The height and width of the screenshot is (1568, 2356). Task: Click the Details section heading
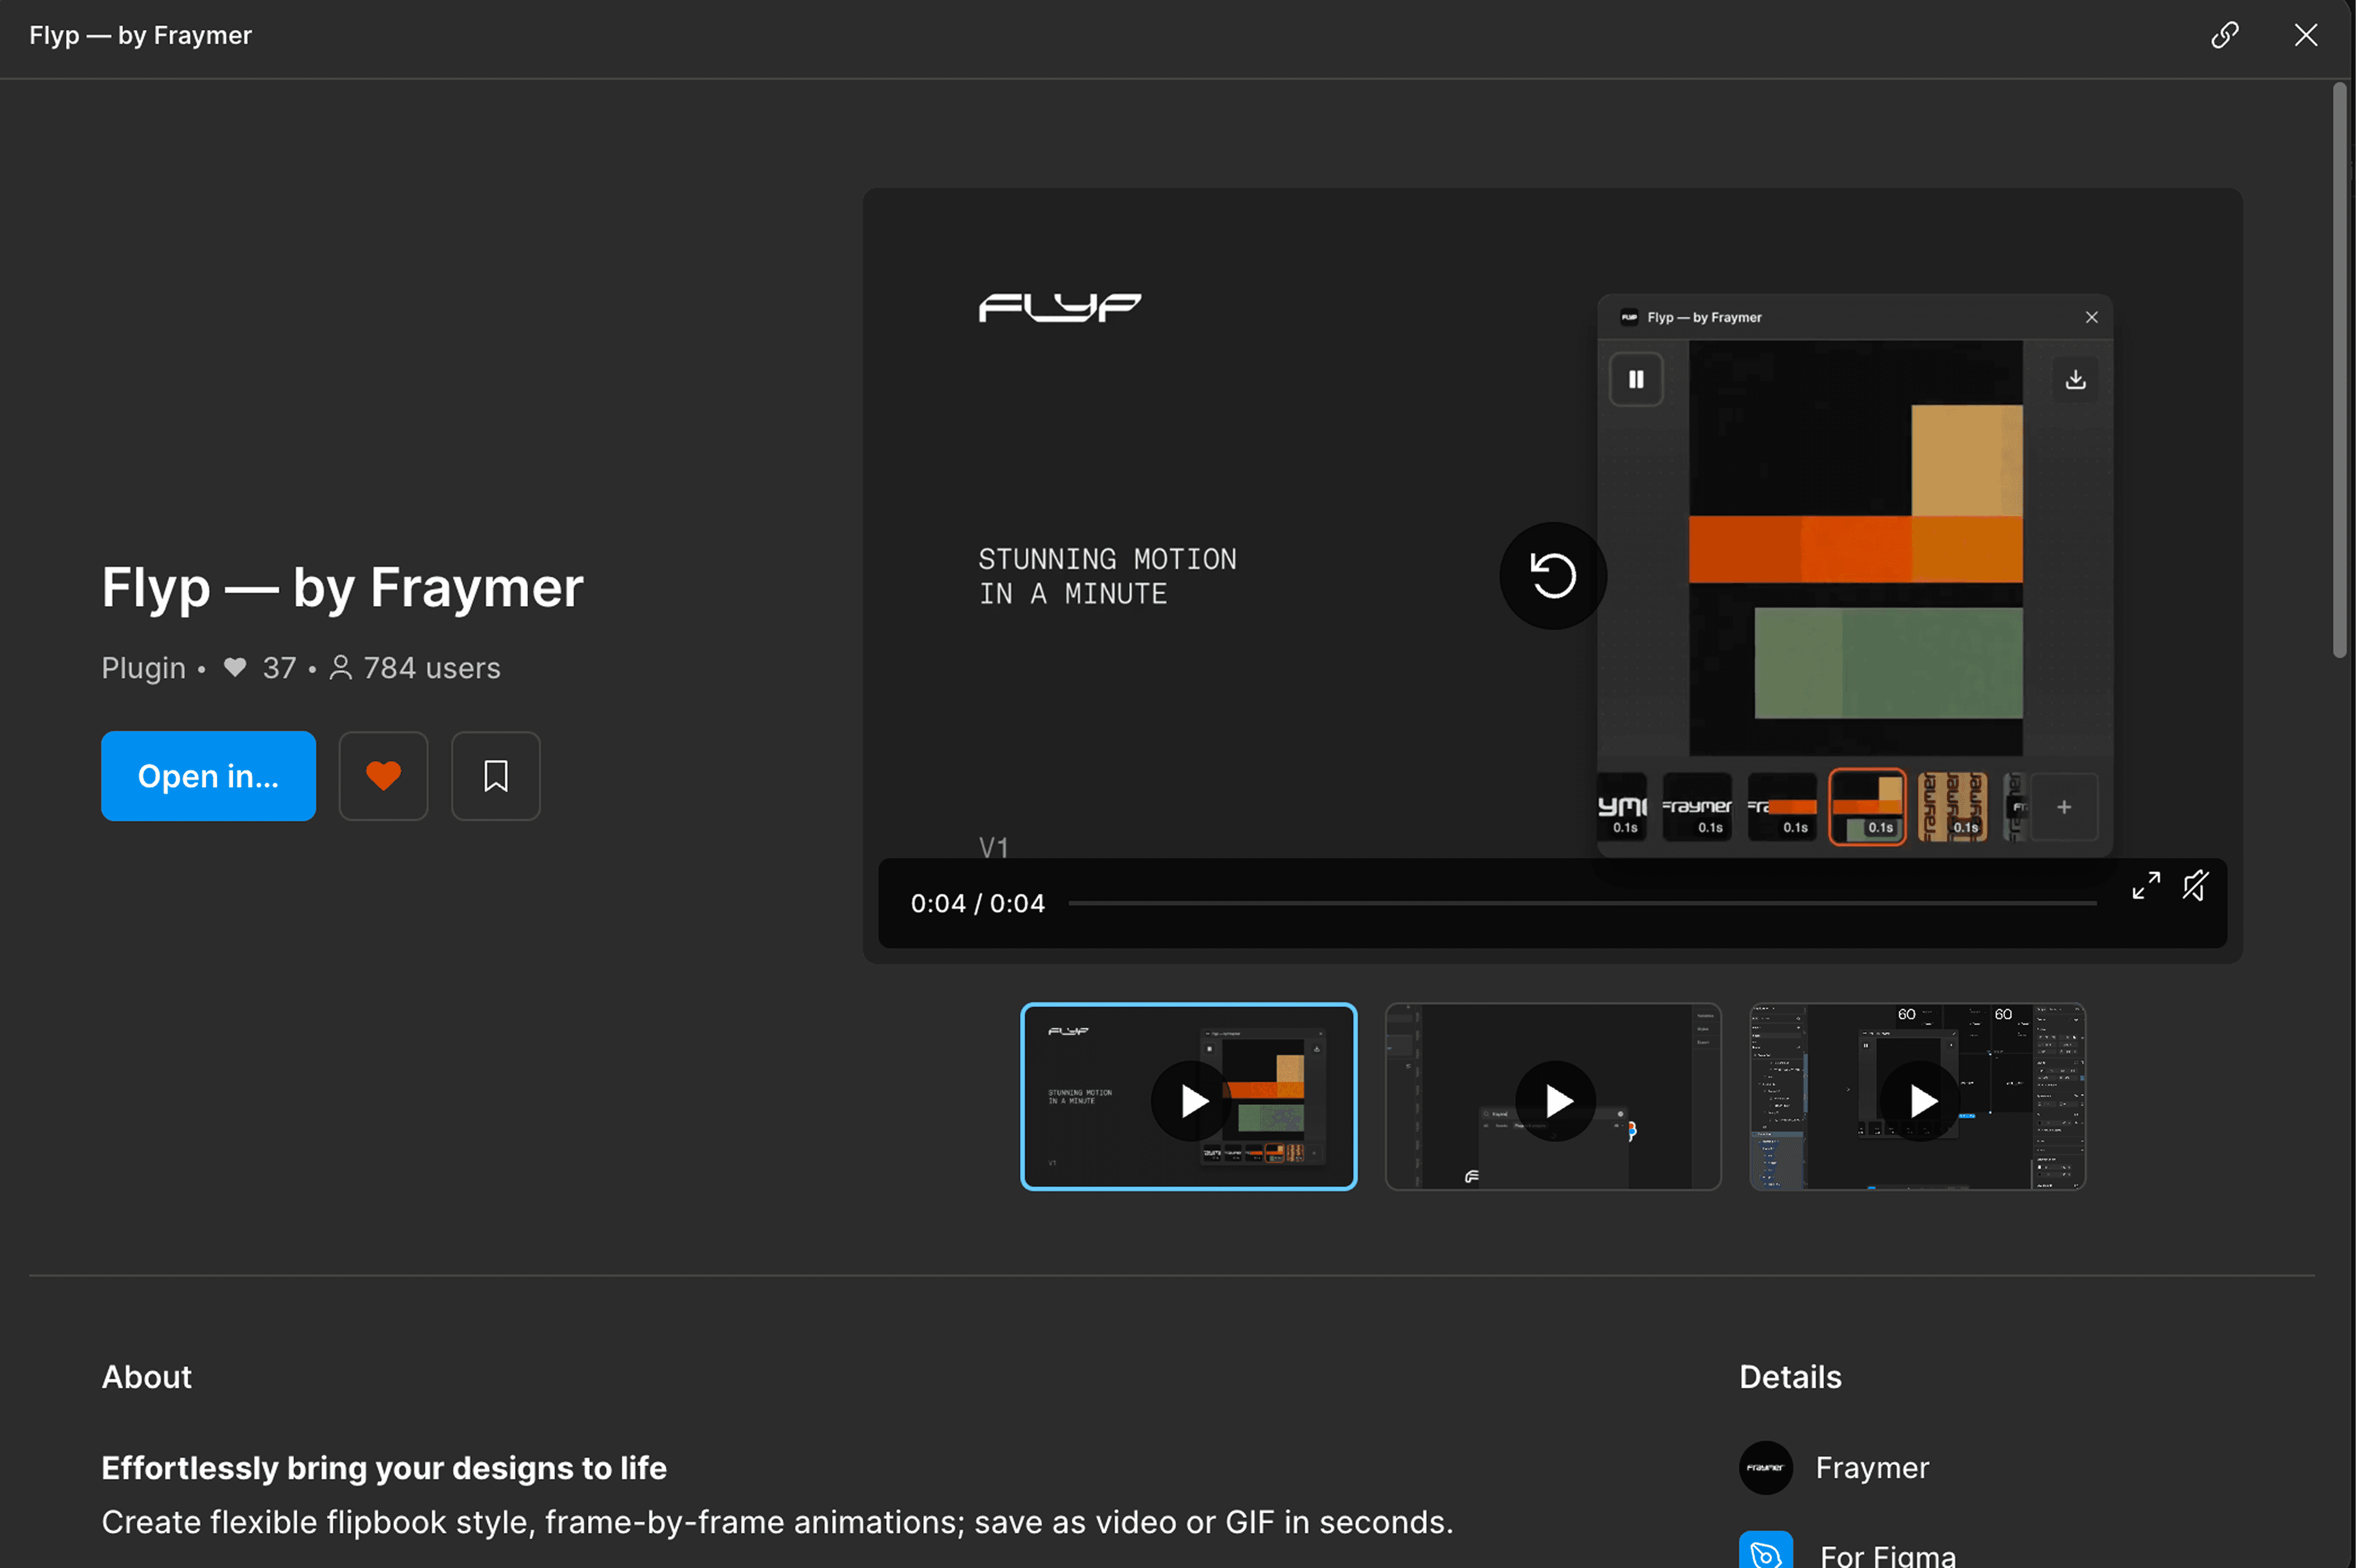[1790, 1377]
